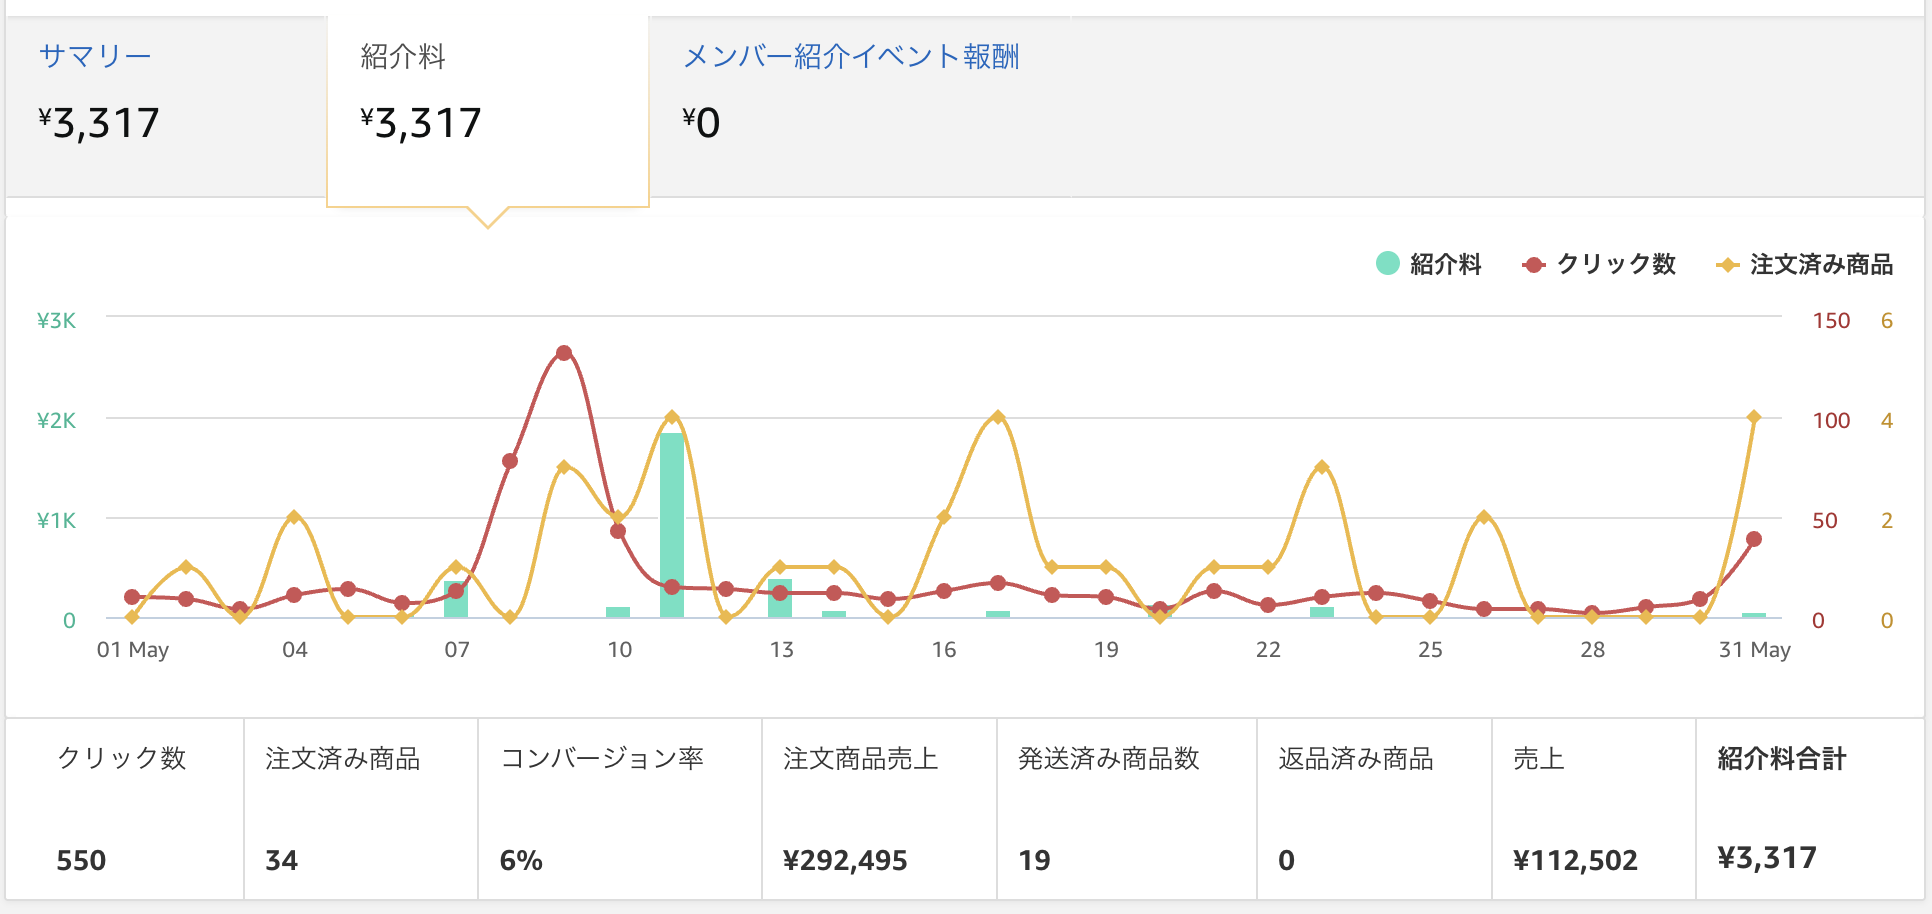Click the 注文商品売上 value ¥292,495
Viewport: 1932px width, 914px height.
(x=845, y=860)
